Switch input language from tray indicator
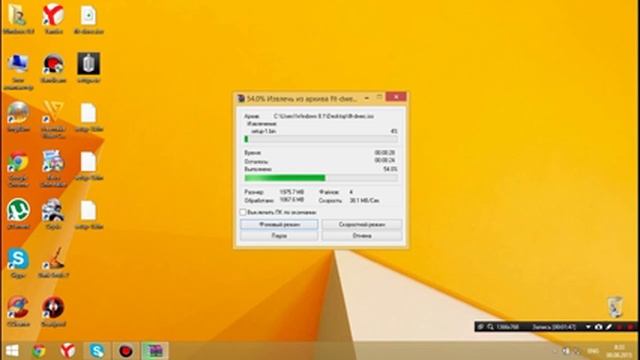The height and width of the screenshot is (360, 640). (x=593, y=351)
